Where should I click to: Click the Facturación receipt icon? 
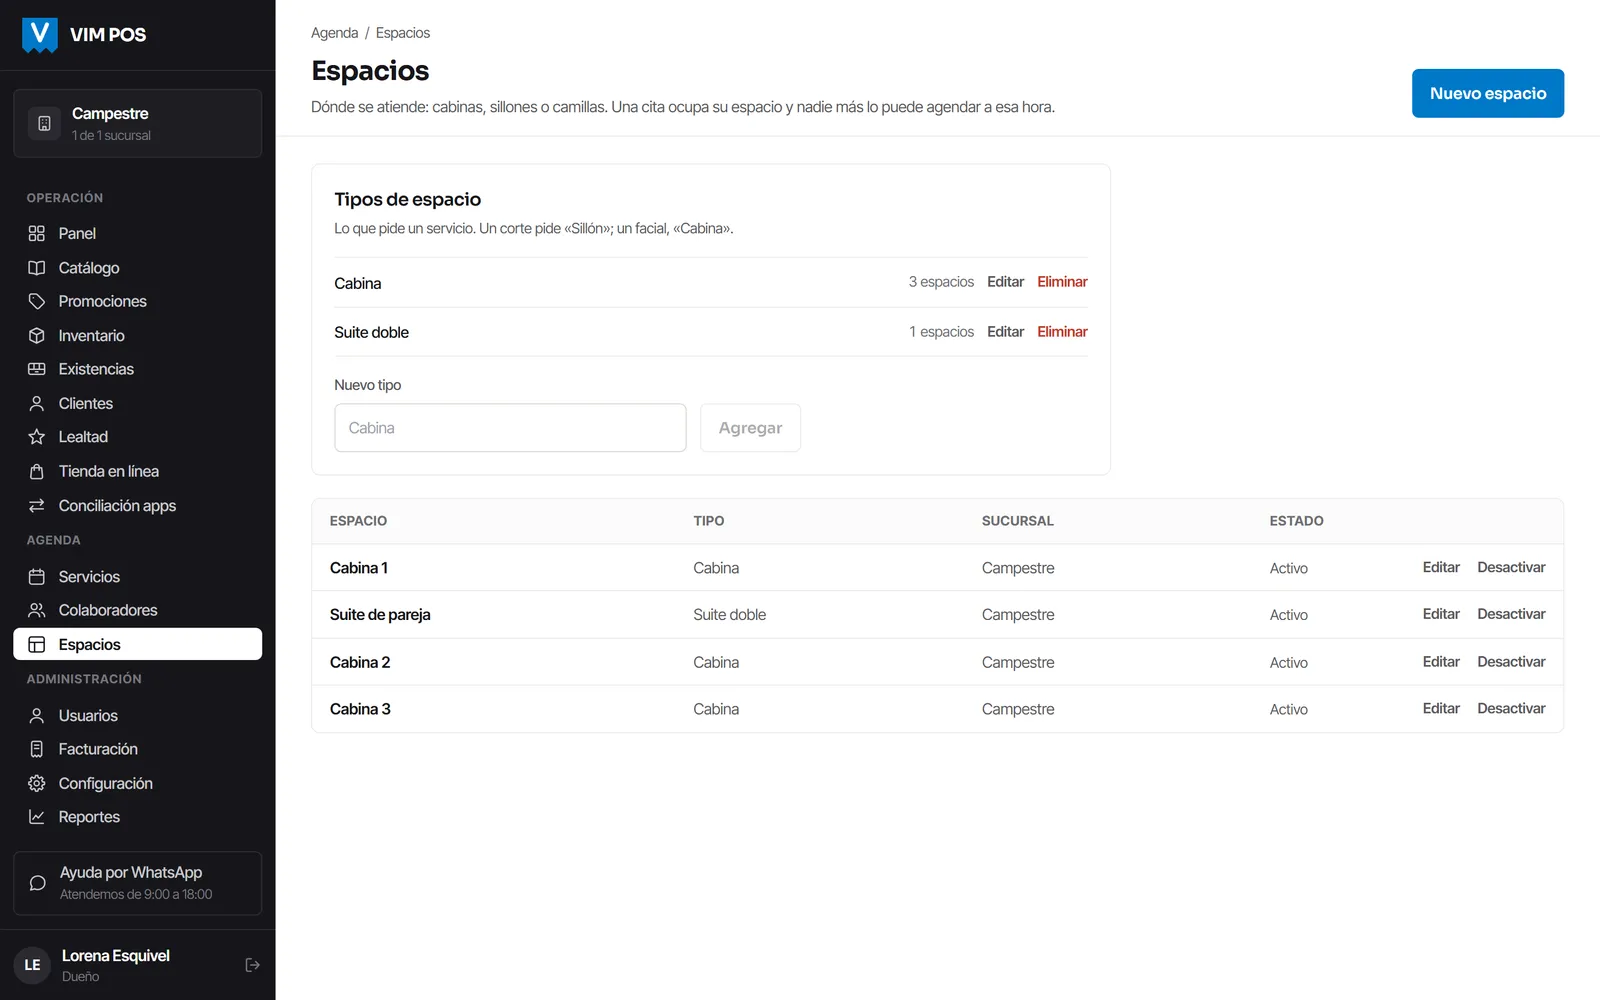coord(37,749)
